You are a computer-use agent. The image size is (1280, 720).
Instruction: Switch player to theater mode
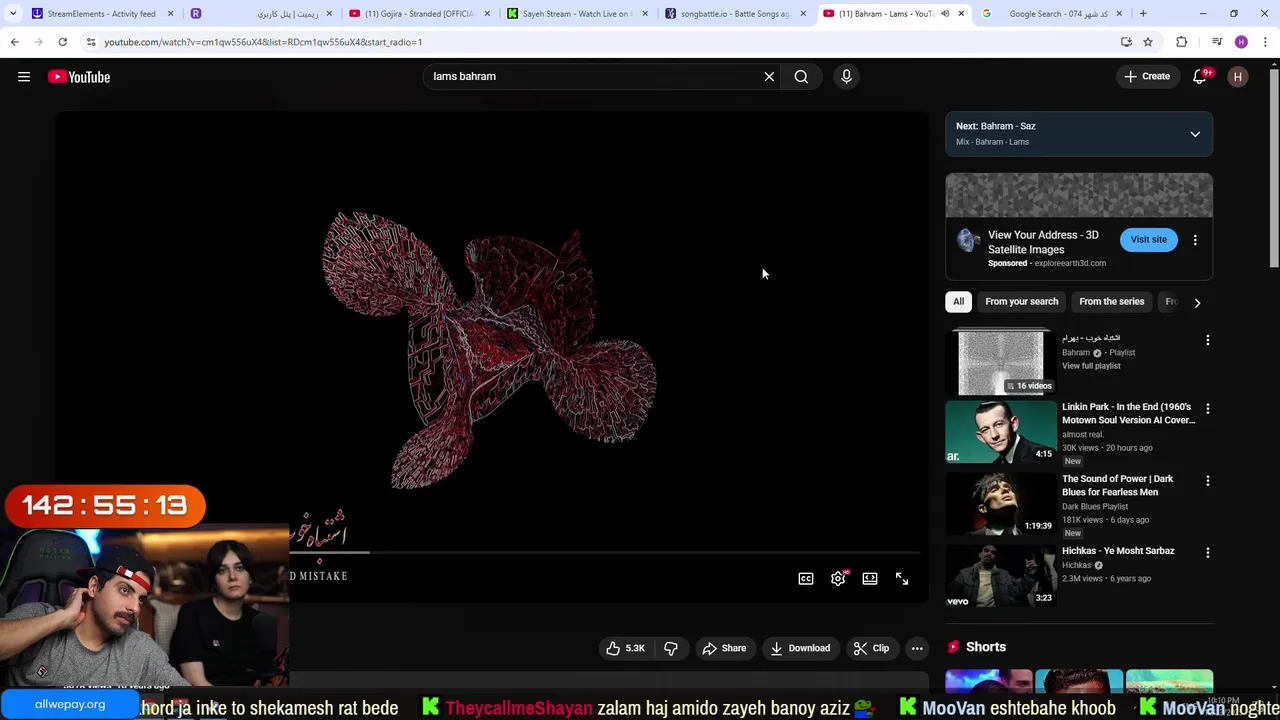[870, 579]
